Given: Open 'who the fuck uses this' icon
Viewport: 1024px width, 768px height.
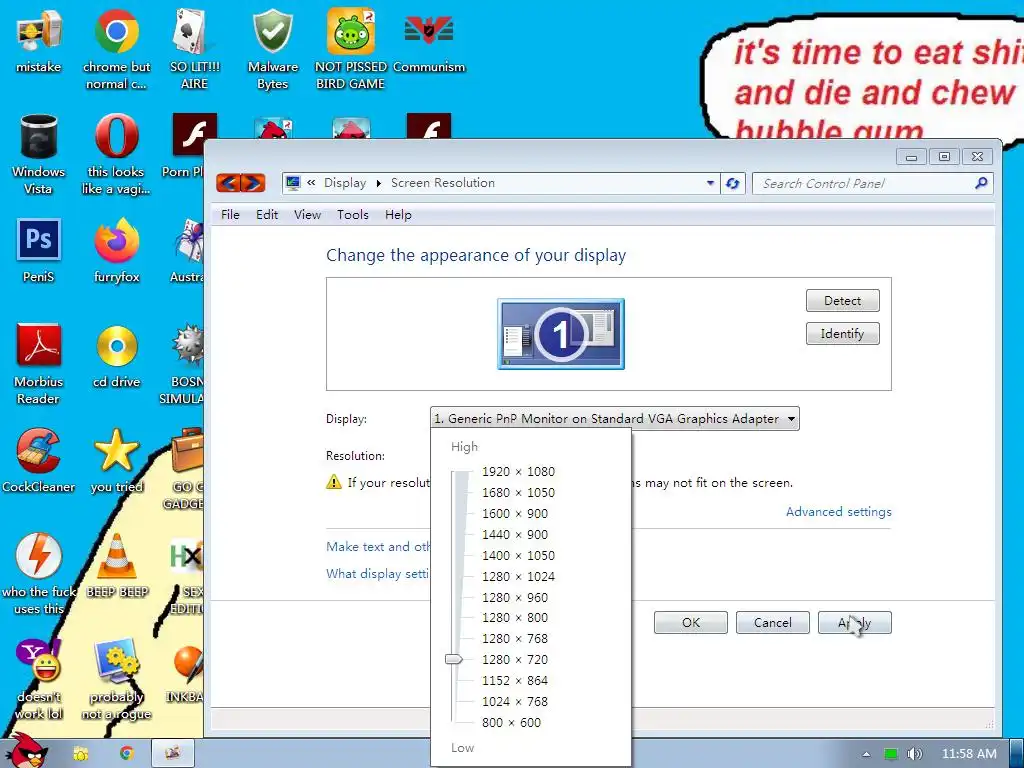Looking at the screenshot, I should (39, 574).
